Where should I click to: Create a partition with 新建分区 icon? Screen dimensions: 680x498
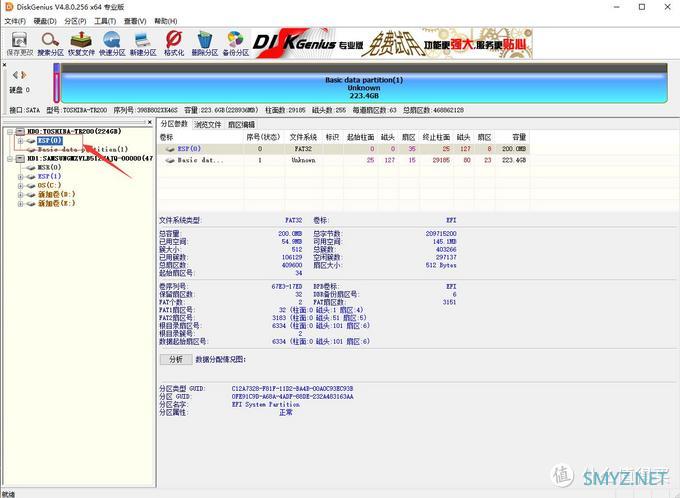coord(143,44)
